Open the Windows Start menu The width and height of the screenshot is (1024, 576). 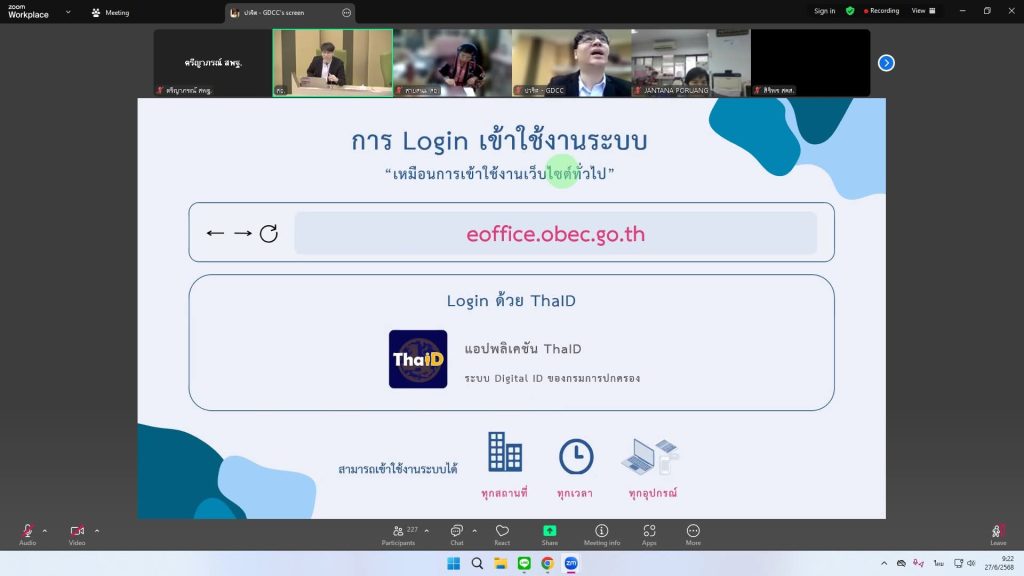click(453, 563)
